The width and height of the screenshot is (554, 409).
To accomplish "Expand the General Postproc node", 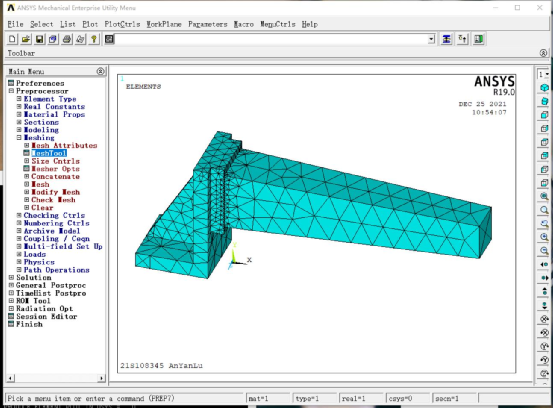I will click(11, 285).
